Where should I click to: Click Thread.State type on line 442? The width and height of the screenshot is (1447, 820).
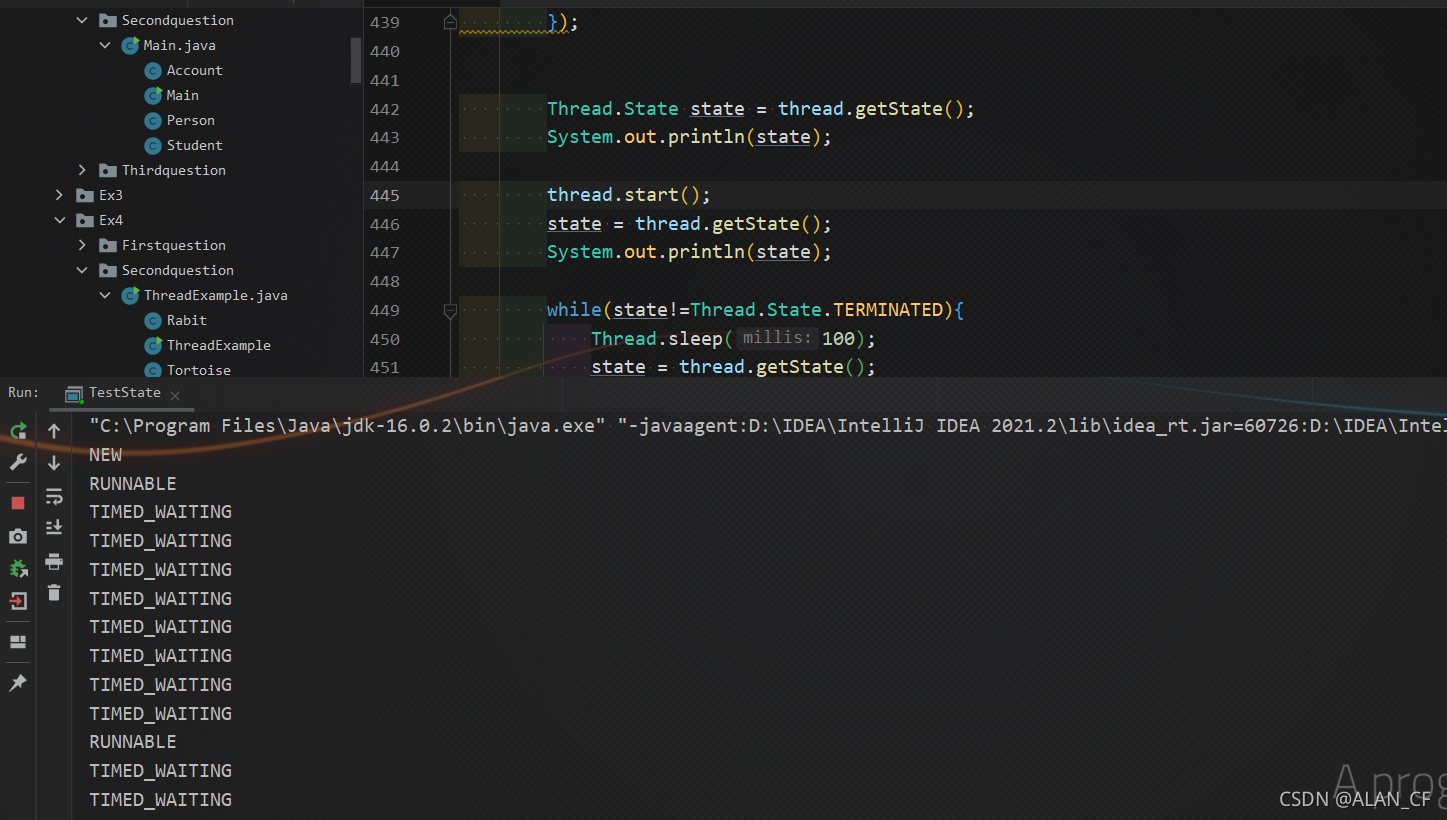tap(612, 109)
